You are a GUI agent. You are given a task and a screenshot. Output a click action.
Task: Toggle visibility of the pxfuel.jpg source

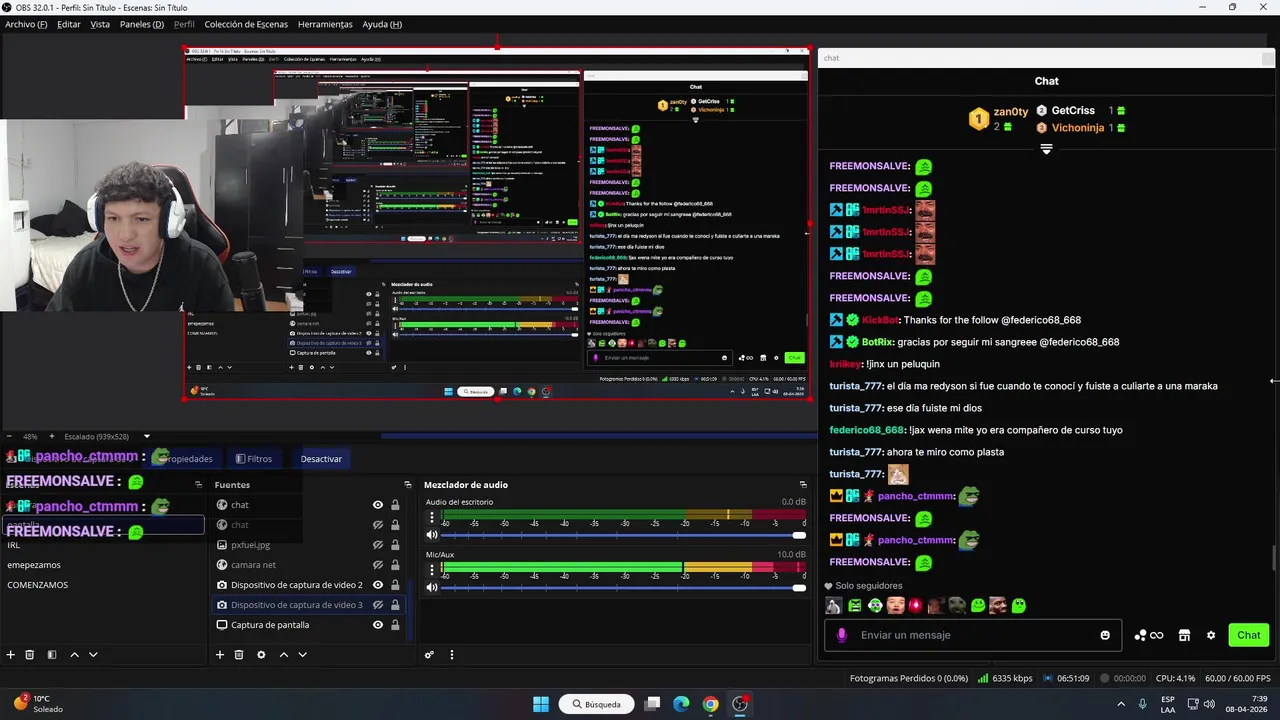click(378, 545)
